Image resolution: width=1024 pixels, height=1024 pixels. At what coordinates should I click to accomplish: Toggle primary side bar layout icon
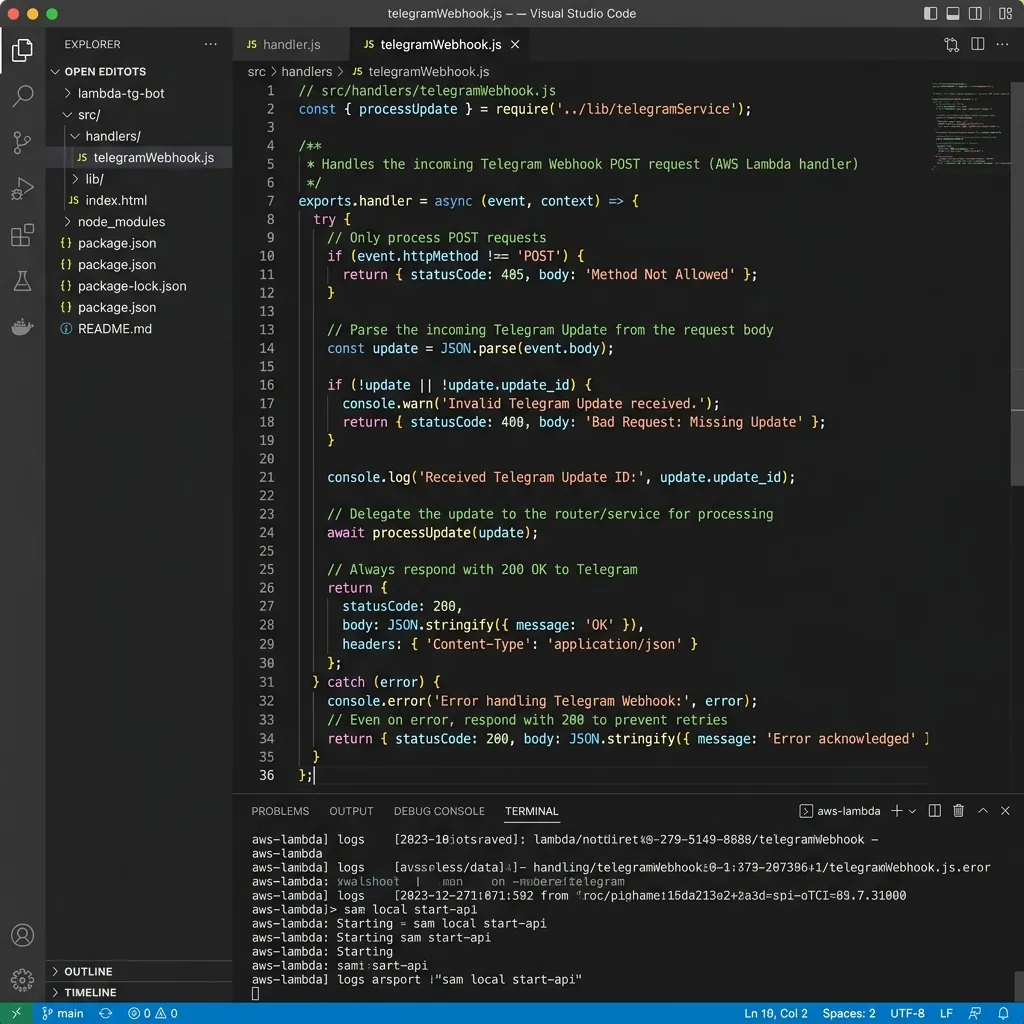(x=931, y=14)
